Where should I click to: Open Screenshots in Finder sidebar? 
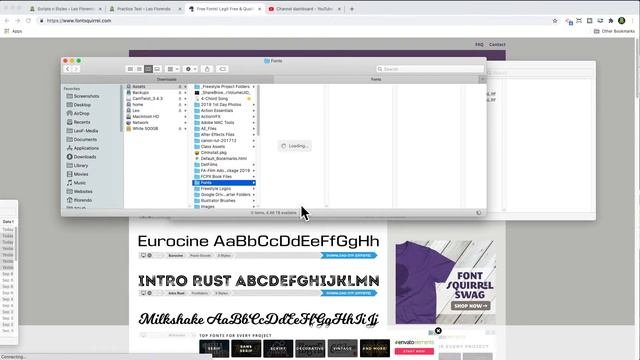click(x=83, y=96)
